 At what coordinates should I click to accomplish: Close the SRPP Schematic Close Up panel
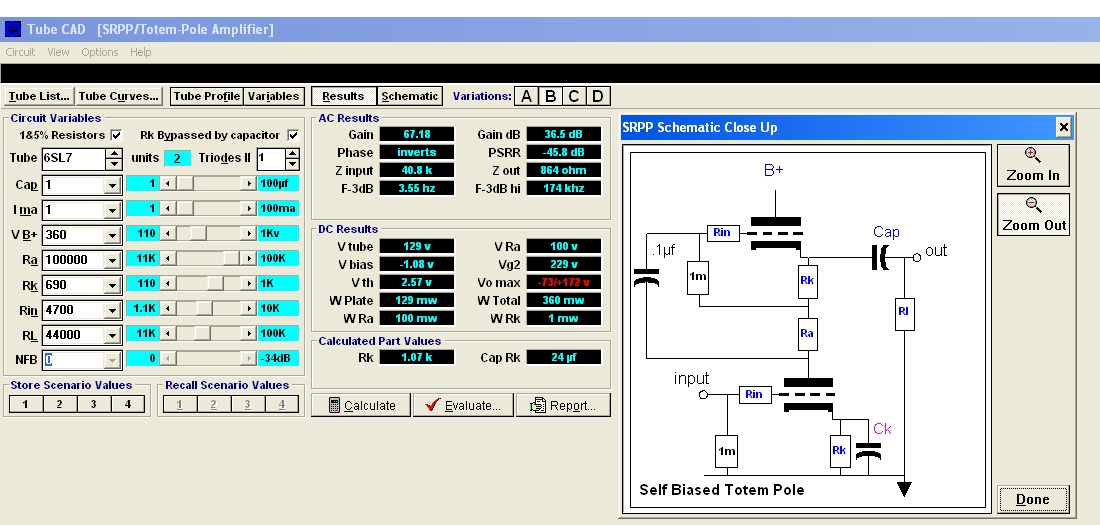pyautogui.click(x=1064, y=127)
